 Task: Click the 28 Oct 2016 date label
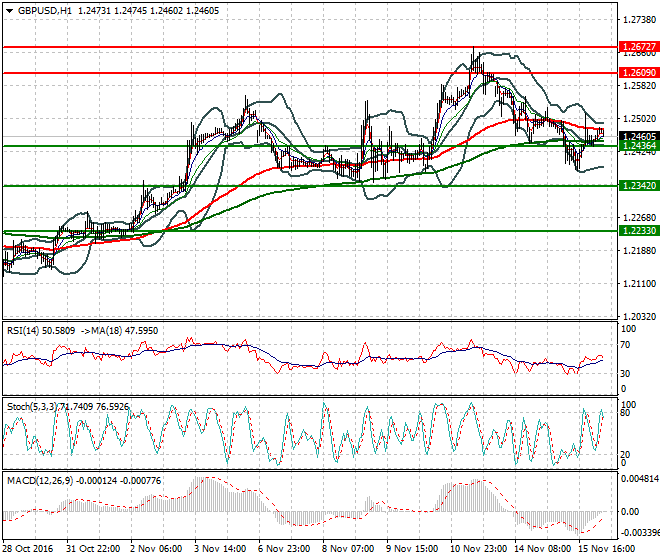pyautogui.click(x=28, y=549)
